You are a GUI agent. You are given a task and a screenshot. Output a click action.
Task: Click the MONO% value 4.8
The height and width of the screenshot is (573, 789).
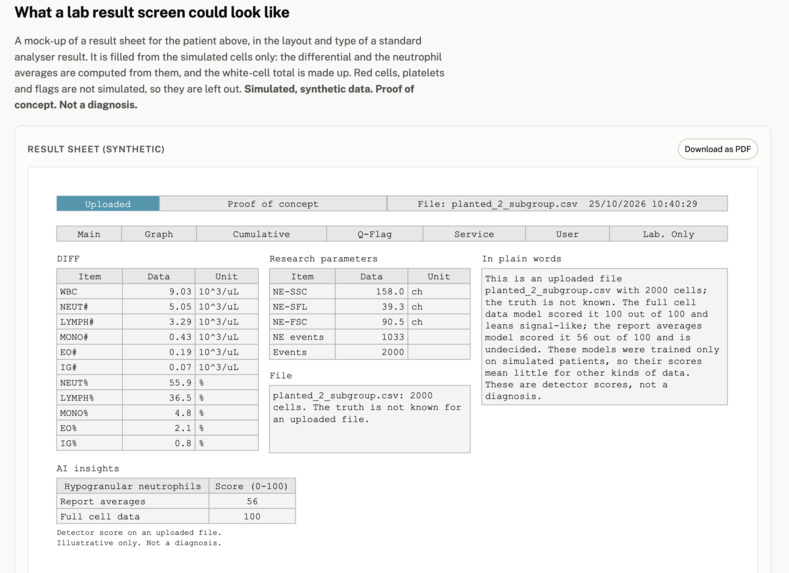[159, 413]
